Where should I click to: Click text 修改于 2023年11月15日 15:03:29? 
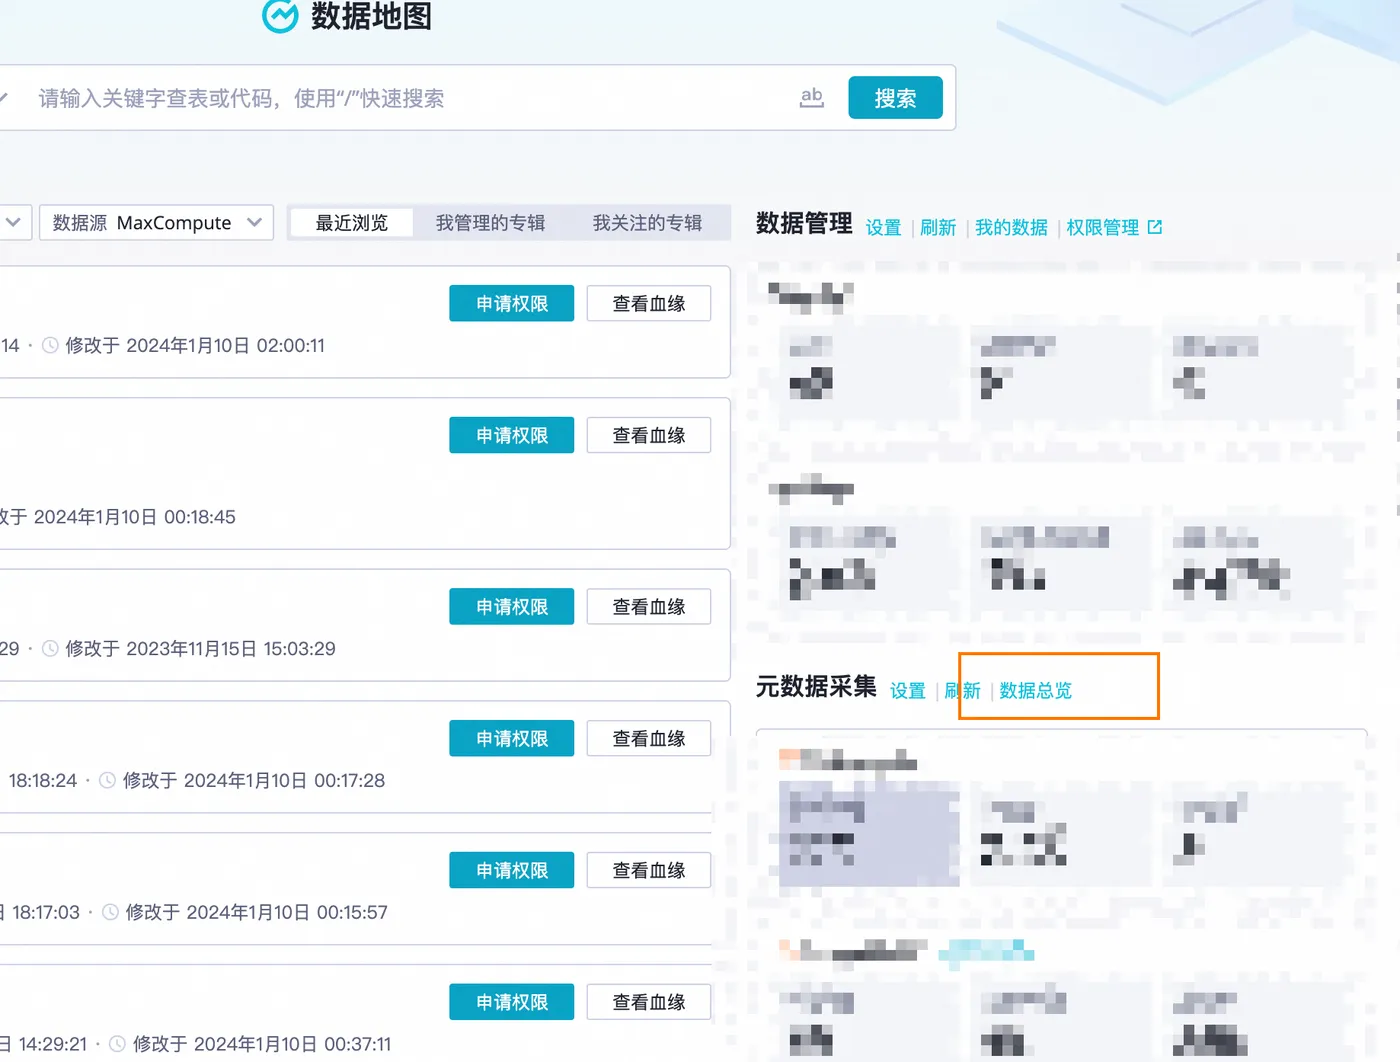tap(200, 648)
